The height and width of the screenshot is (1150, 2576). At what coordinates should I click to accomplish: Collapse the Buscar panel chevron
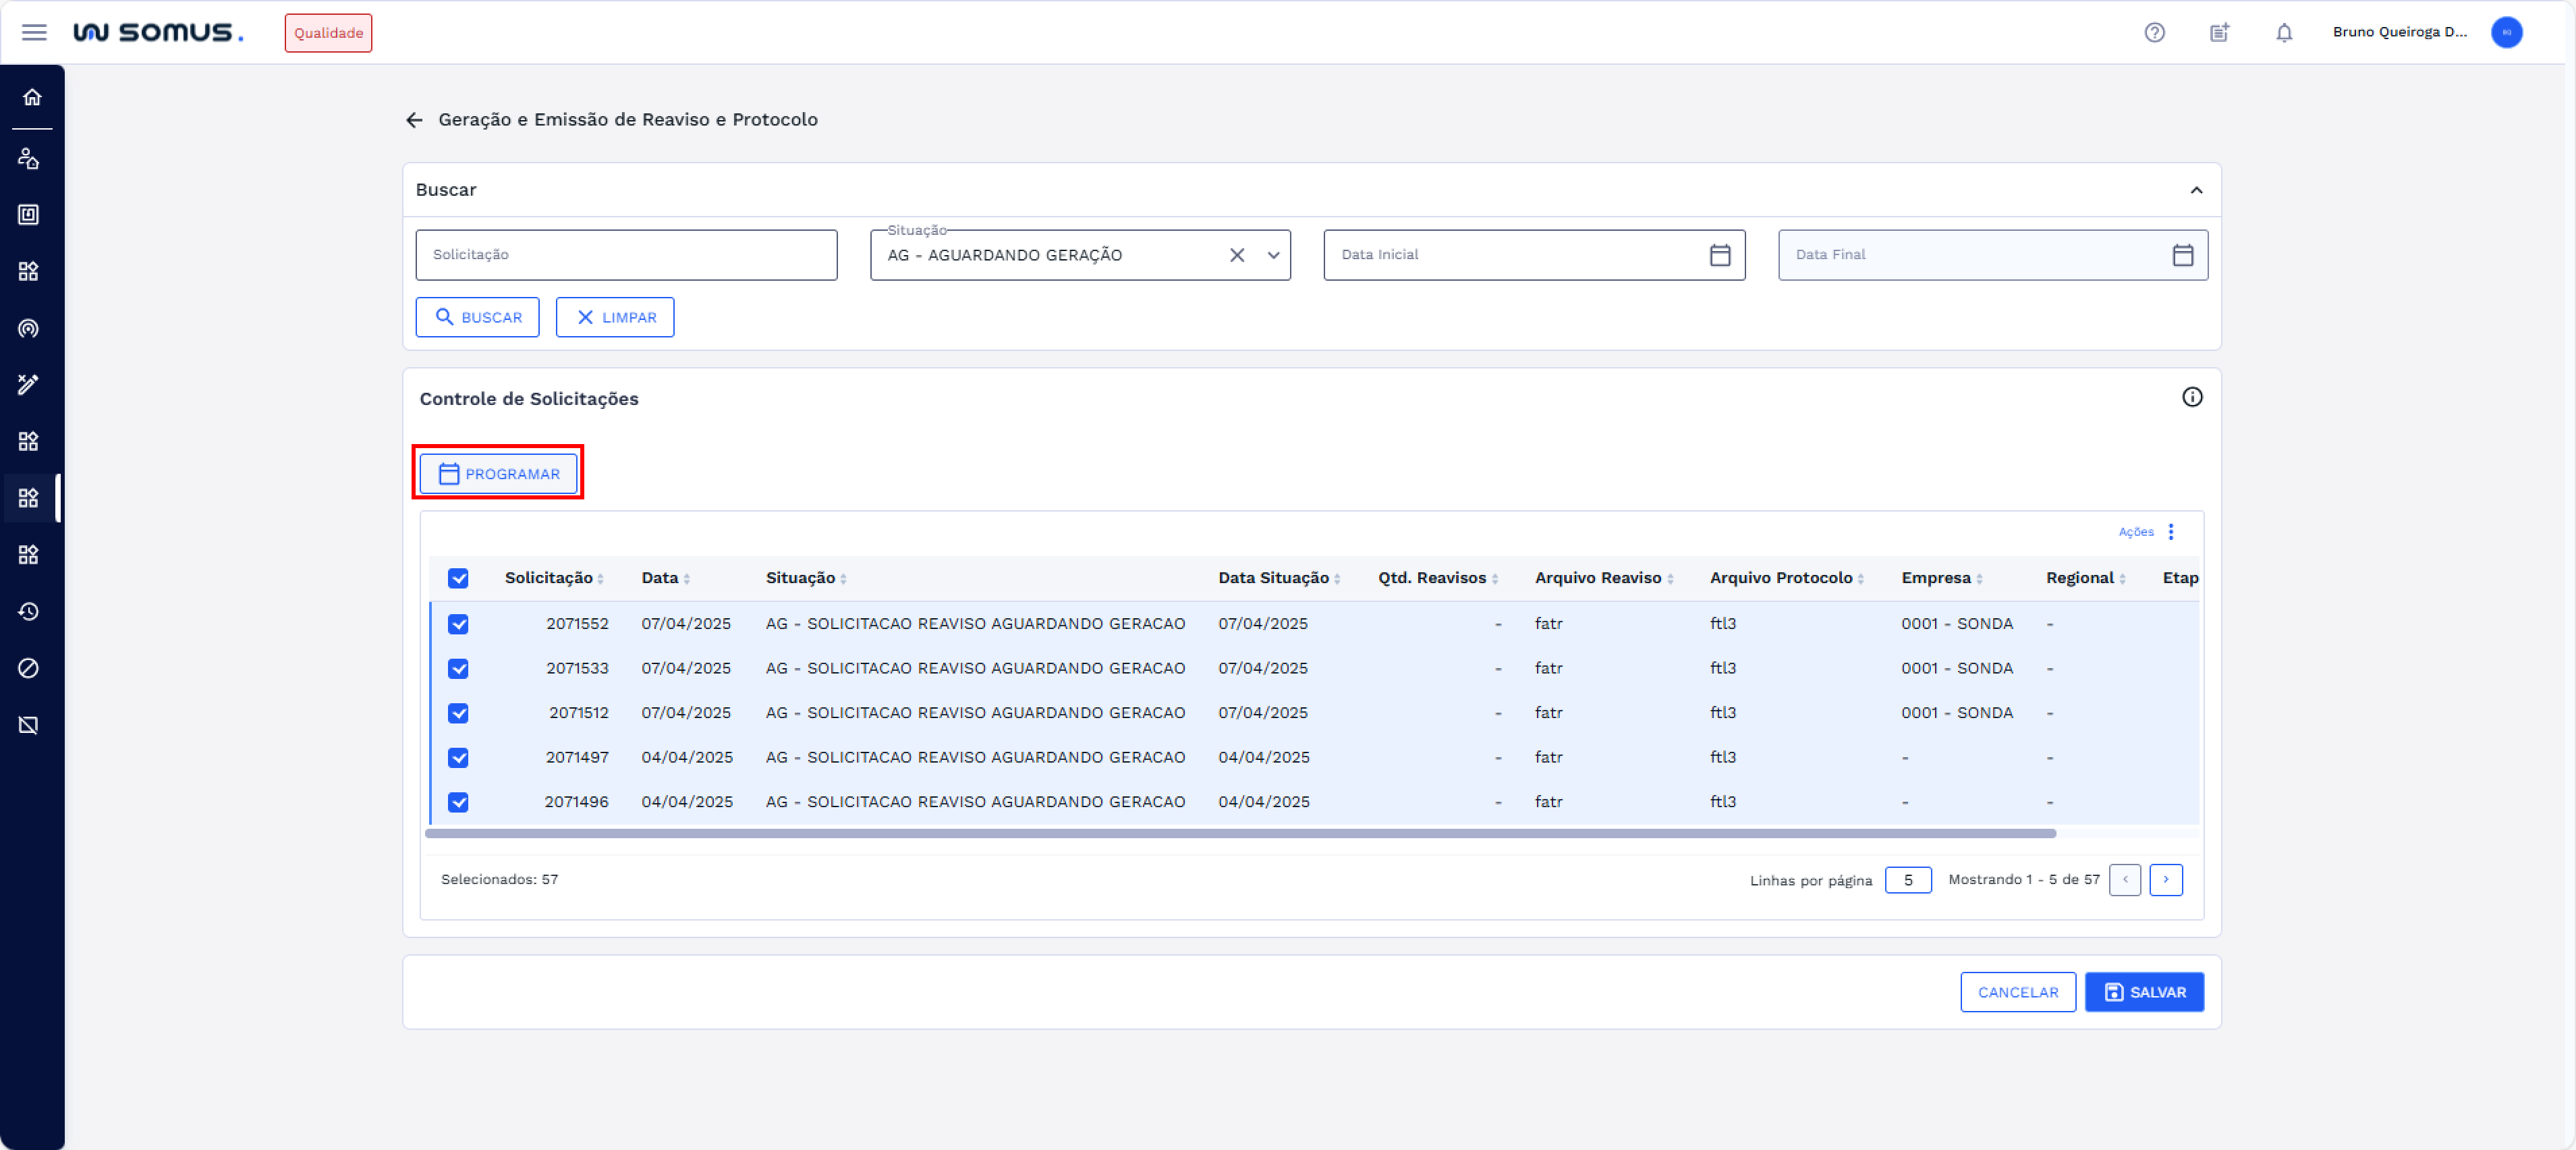coord(2196,190)
